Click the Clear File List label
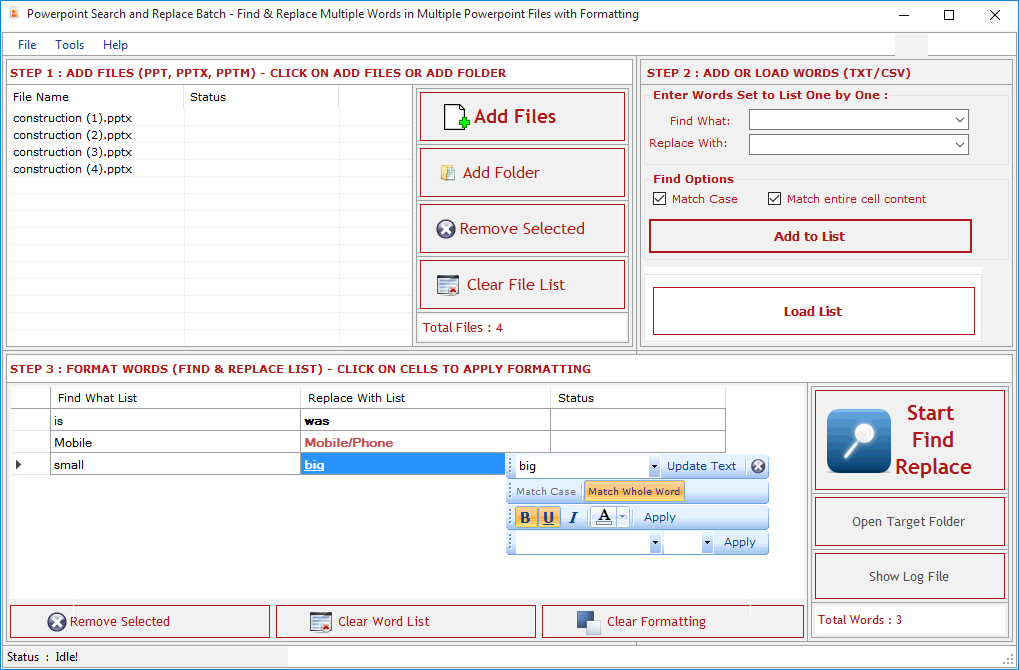The height and width of the screenshot is (670, 1019). (516, 285)
